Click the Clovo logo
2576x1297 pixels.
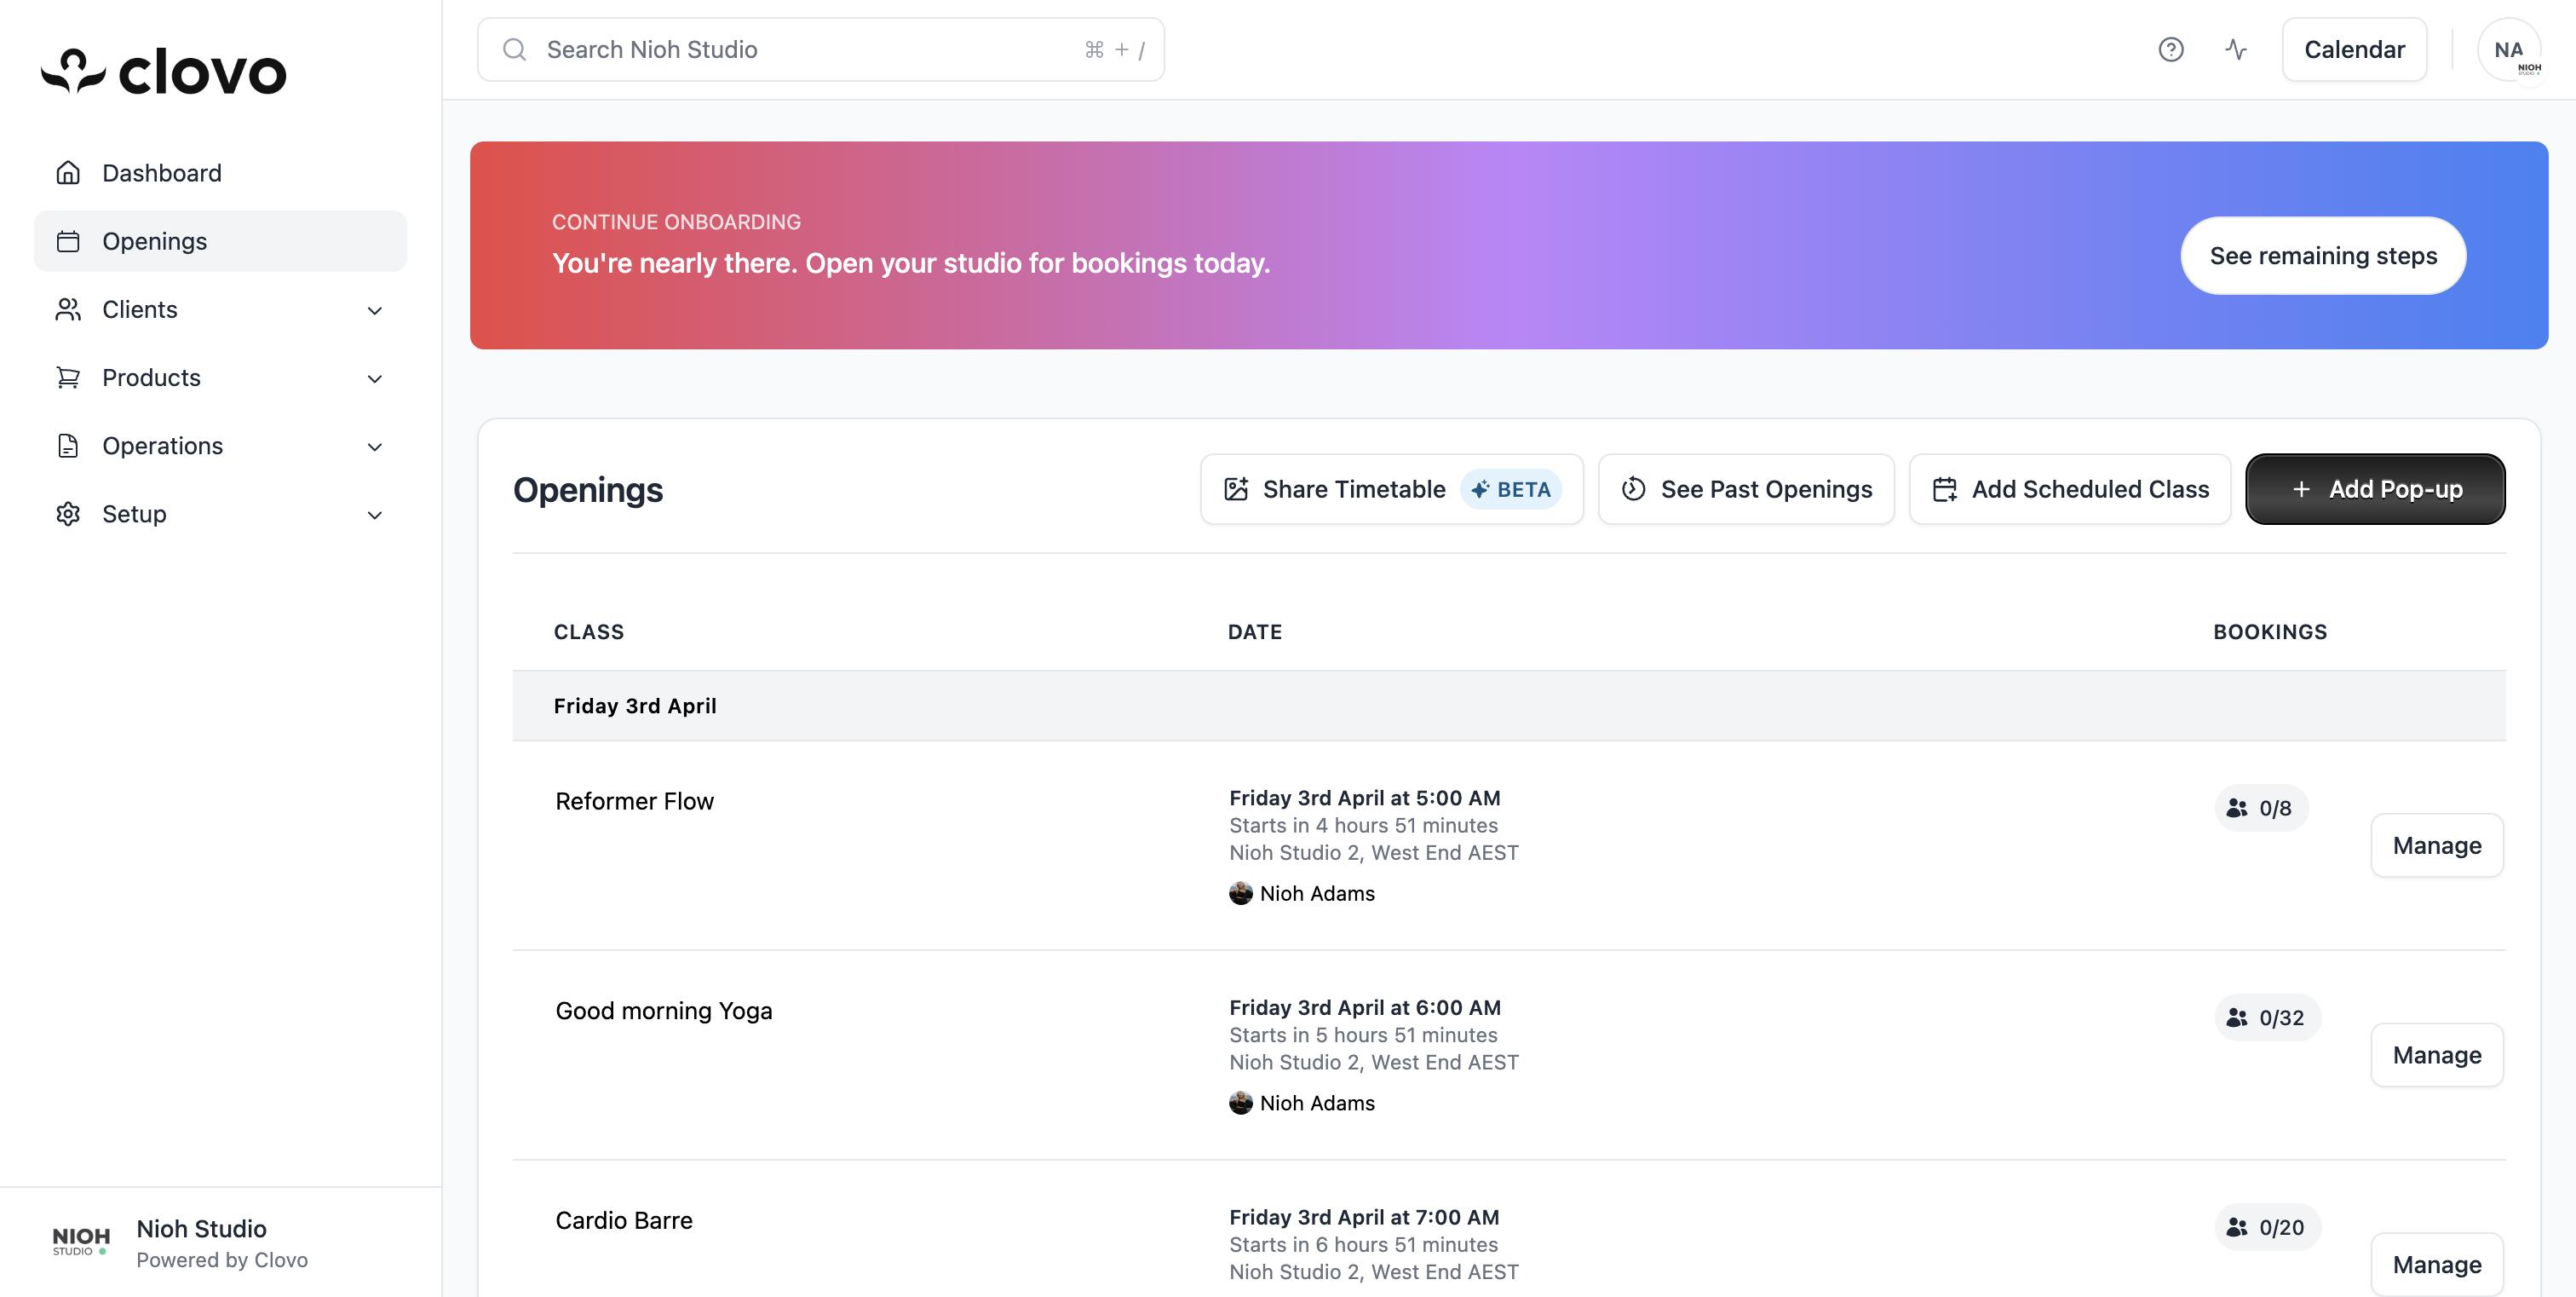click(x=163, y=71)
